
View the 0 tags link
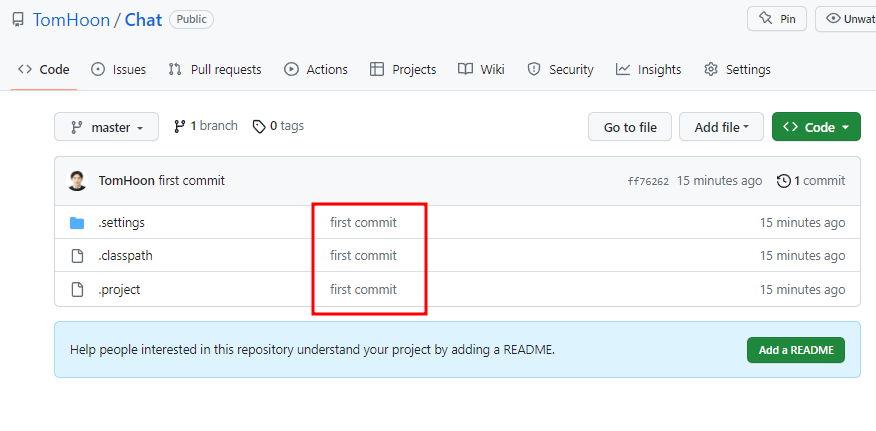(278, 126)
